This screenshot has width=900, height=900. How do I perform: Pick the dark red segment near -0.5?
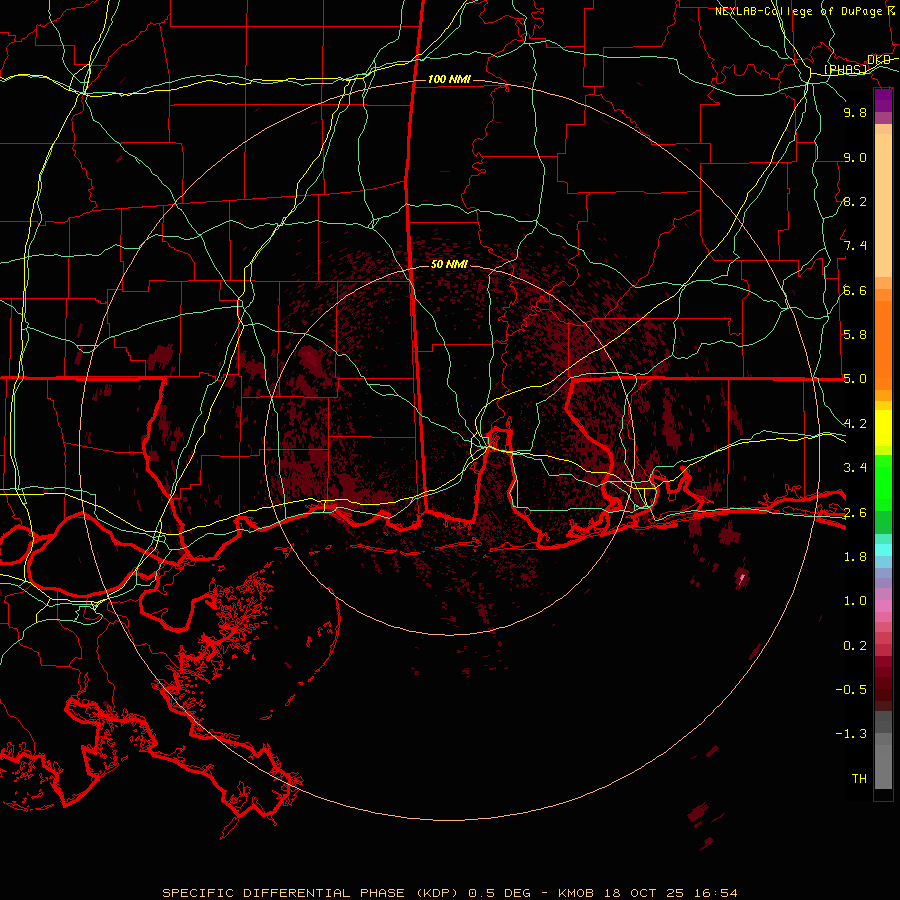883,689
